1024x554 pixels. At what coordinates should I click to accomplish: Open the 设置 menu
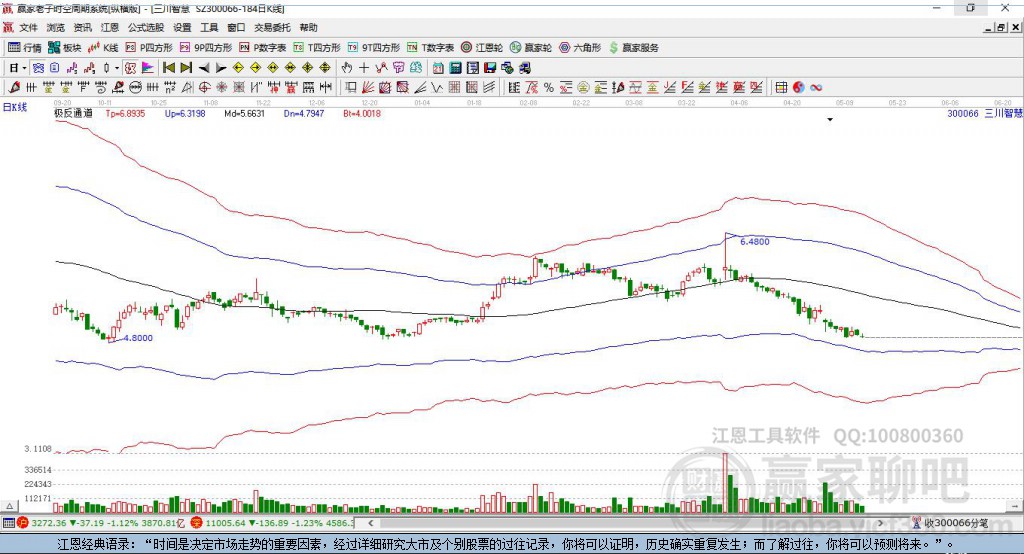182,27
